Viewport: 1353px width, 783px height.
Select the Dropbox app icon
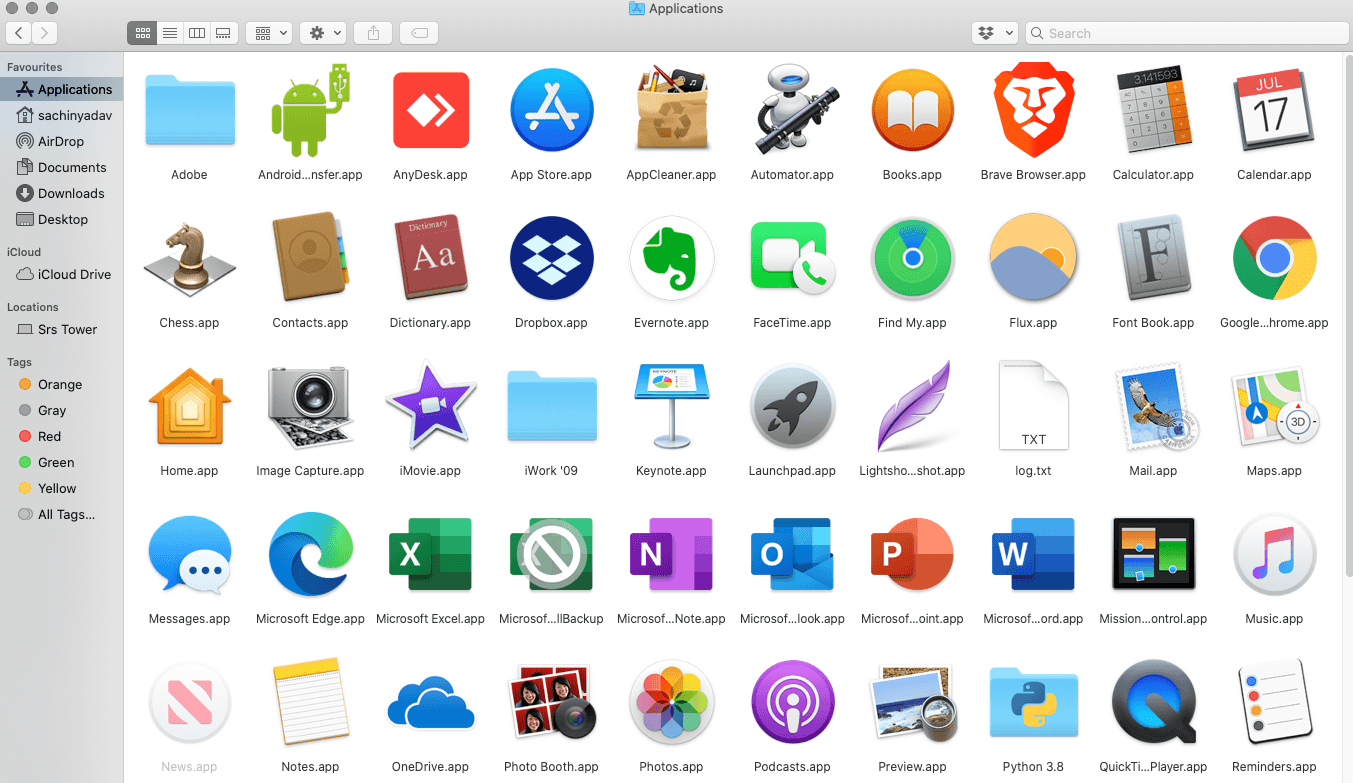pyautogui.click(x=552, y=258)
